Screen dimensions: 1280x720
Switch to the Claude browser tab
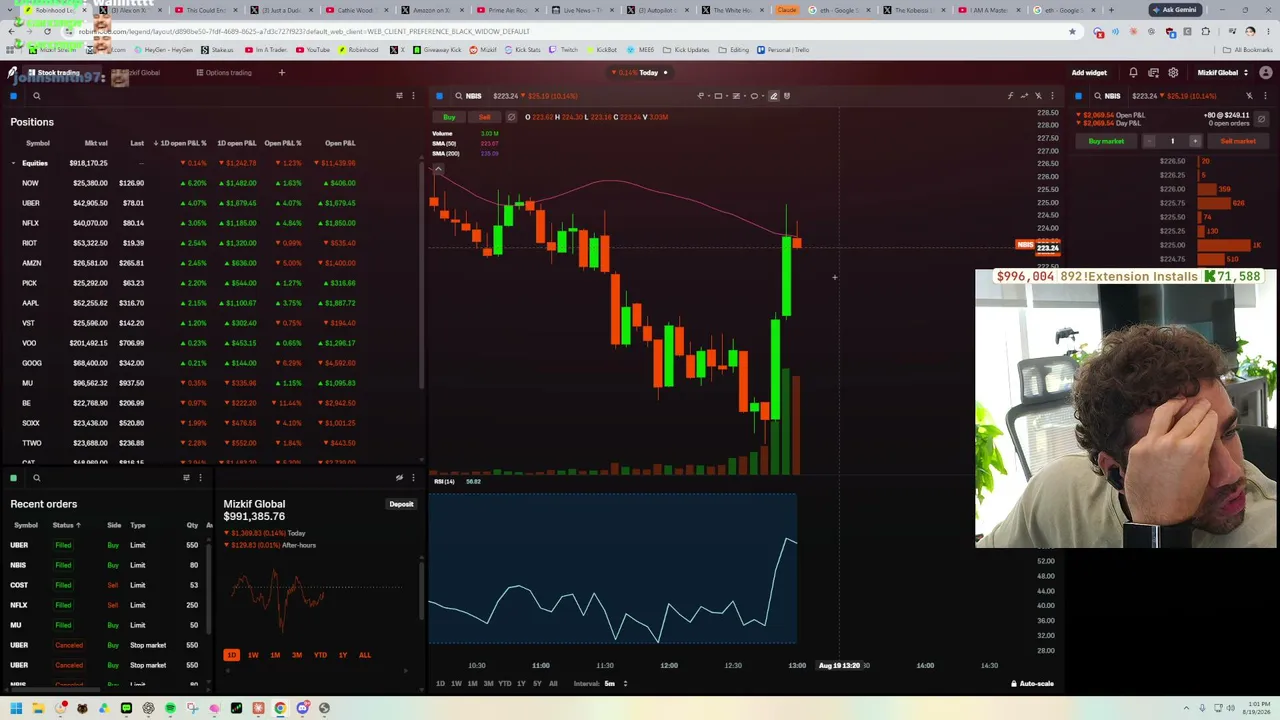pyautogui.click(x=787, y=10)
